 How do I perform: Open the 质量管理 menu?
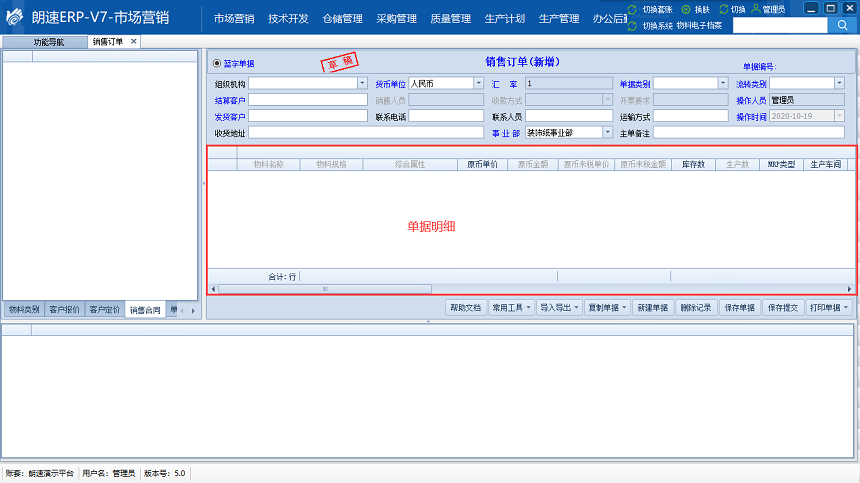[450, 19]
